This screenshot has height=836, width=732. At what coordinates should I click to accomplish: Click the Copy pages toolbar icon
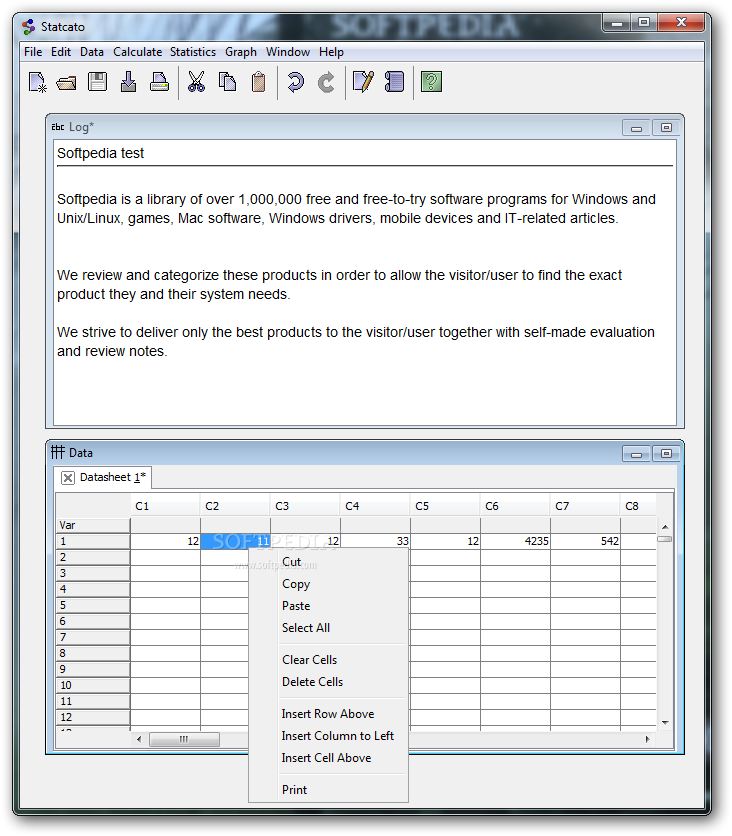coord(228,82)
